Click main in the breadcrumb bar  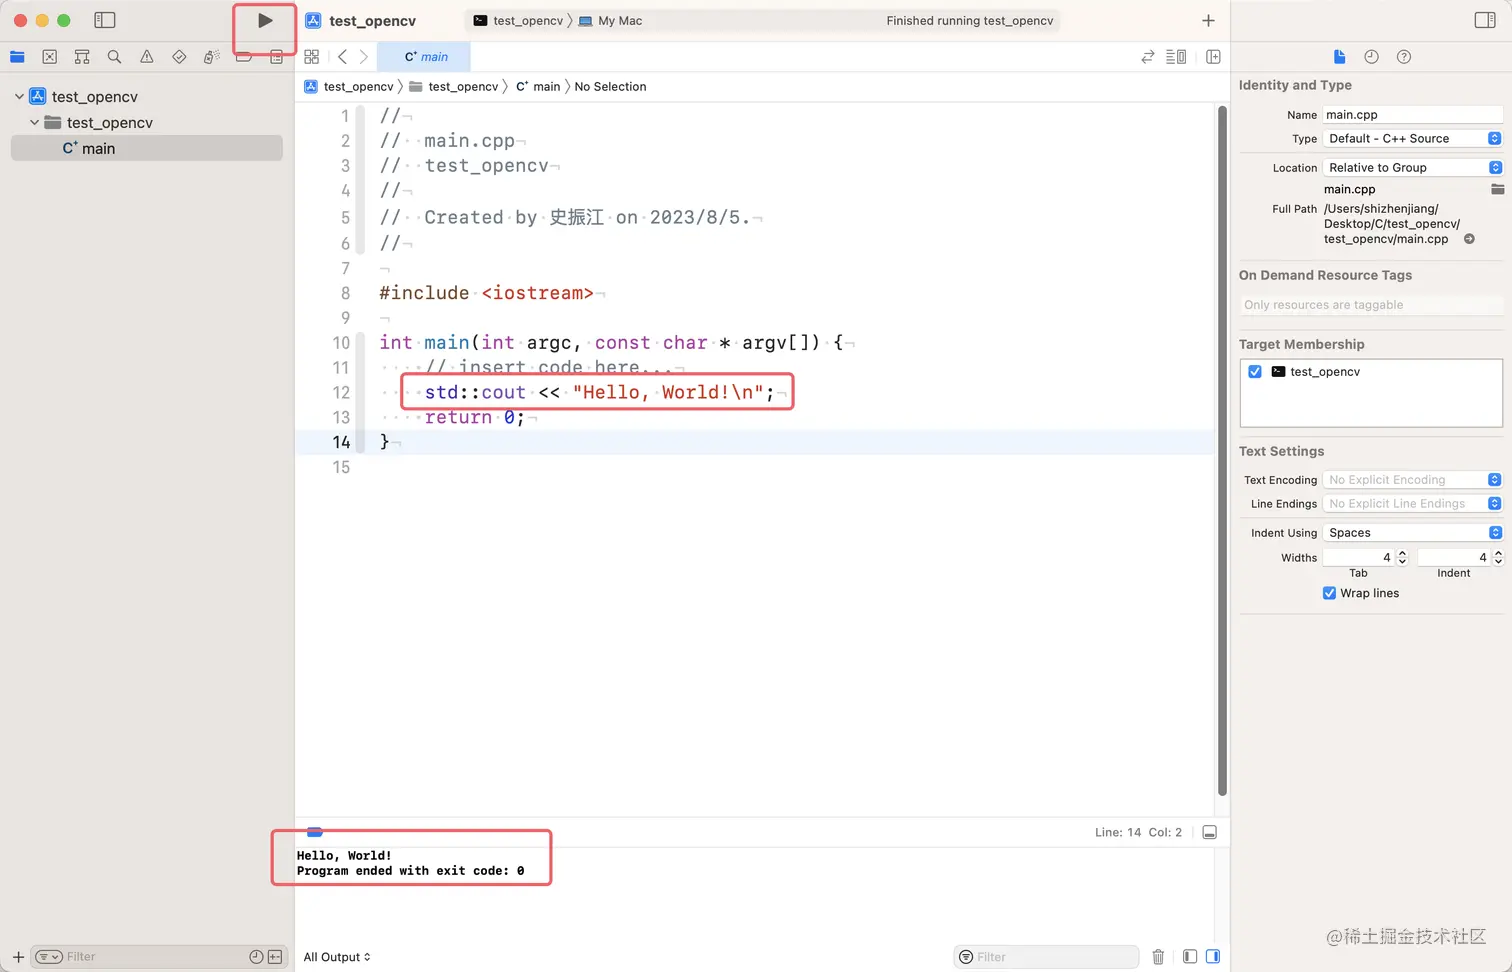pyautogui.click(x=538, y=87)
